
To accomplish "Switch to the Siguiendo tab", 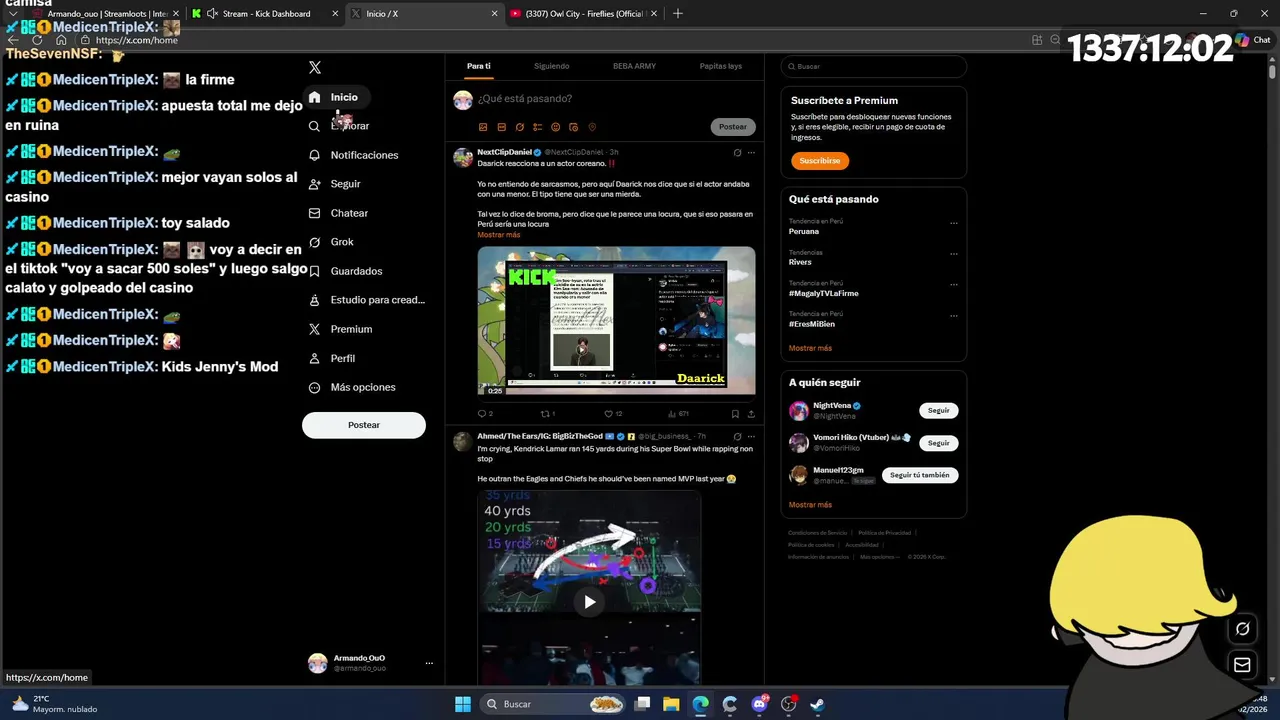I will [551, 66].
